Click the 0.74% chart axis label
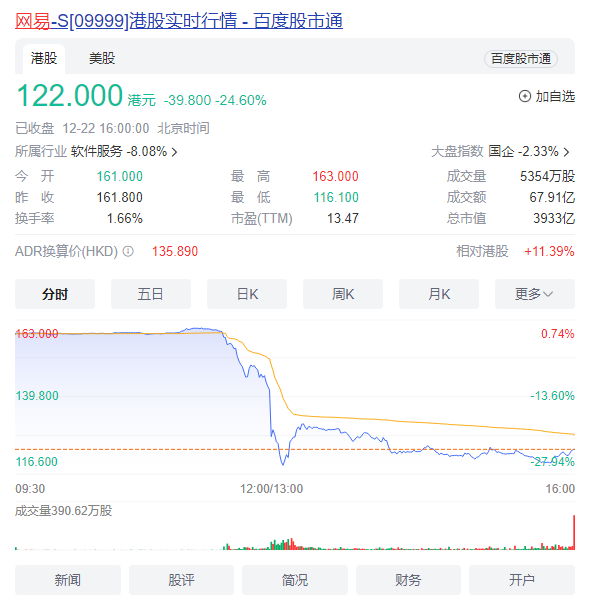 pyautogui.click(x=558, y=334)
